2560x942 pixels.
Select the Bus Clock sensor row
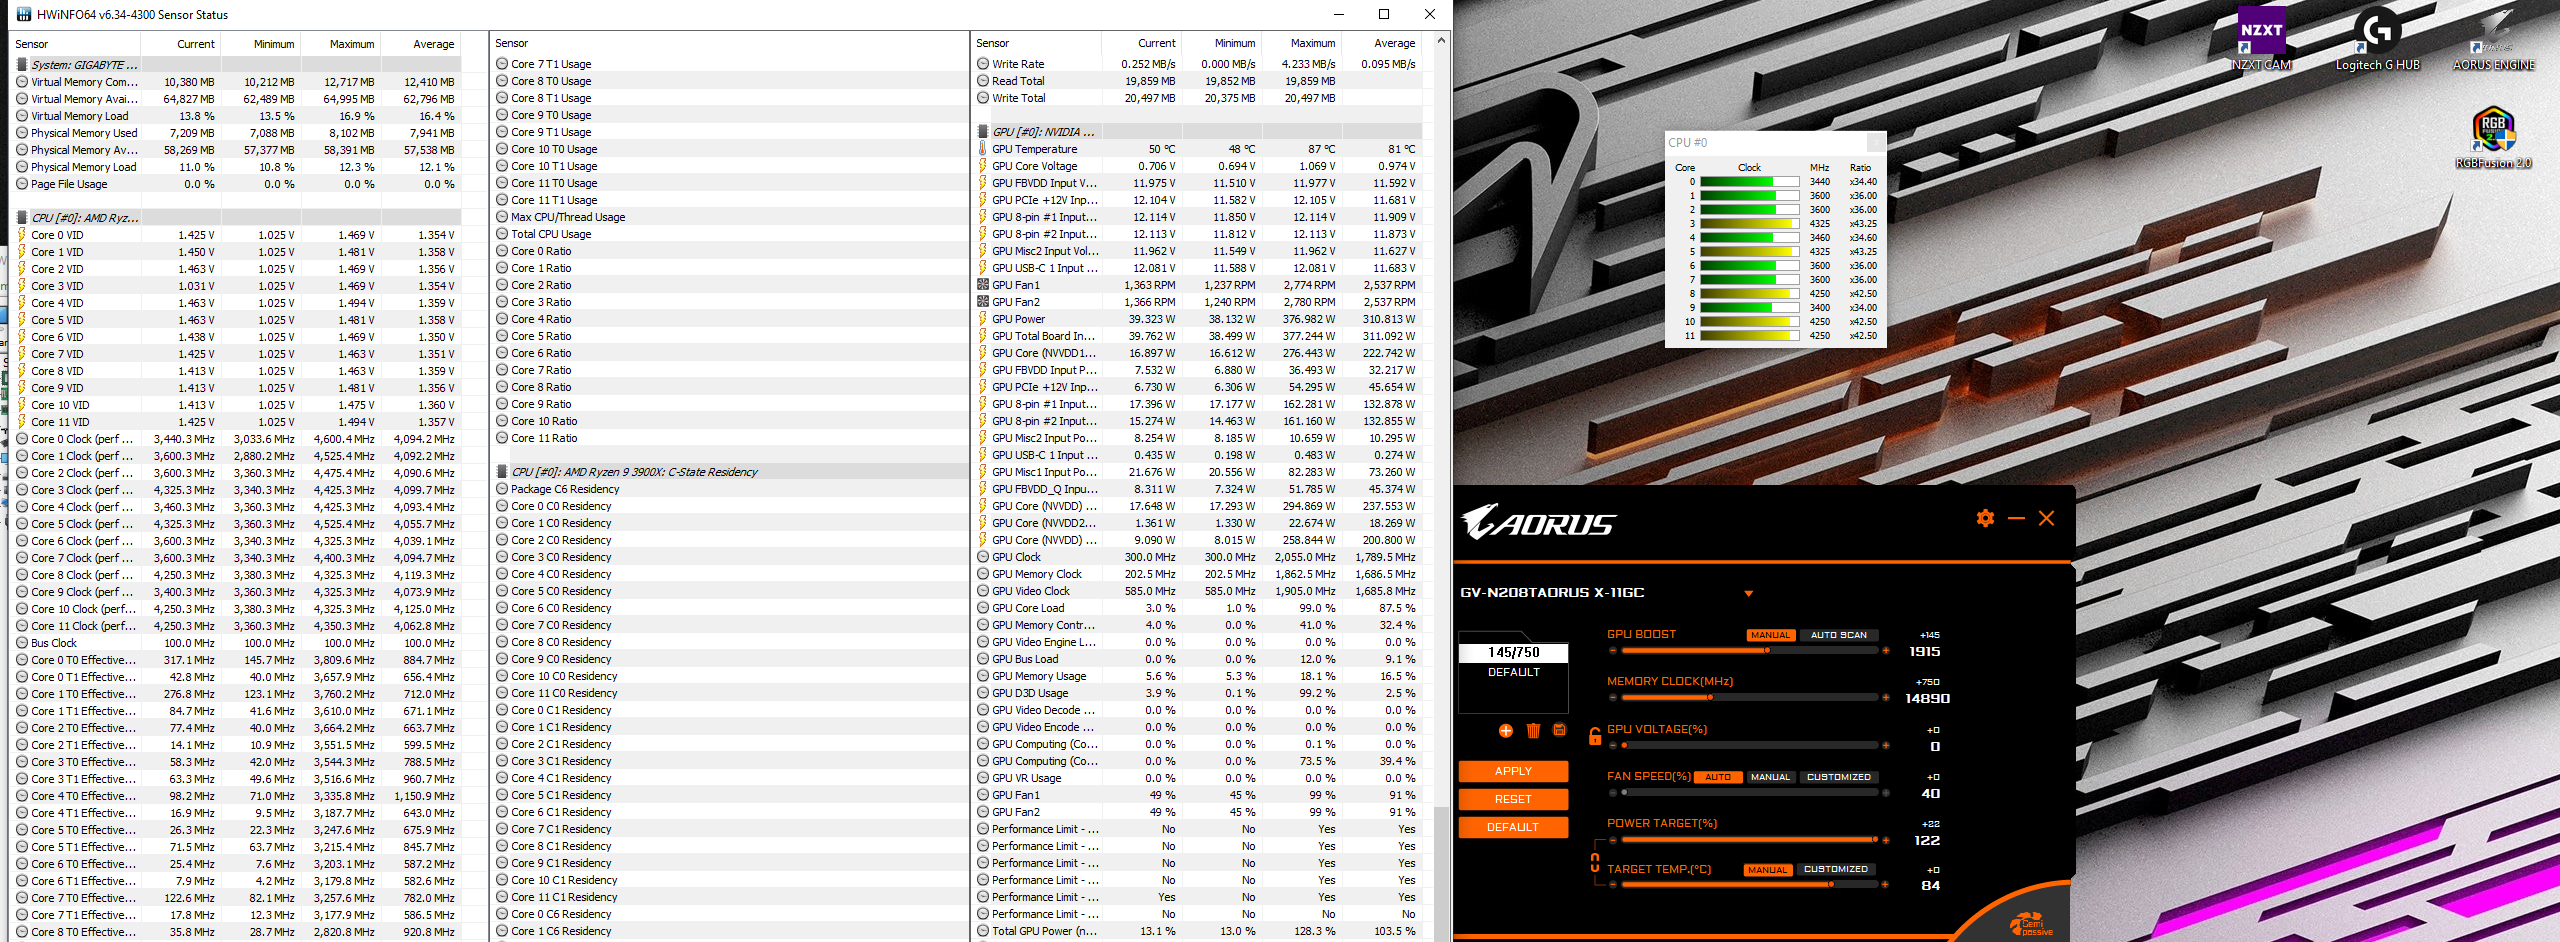pos(237,643)
